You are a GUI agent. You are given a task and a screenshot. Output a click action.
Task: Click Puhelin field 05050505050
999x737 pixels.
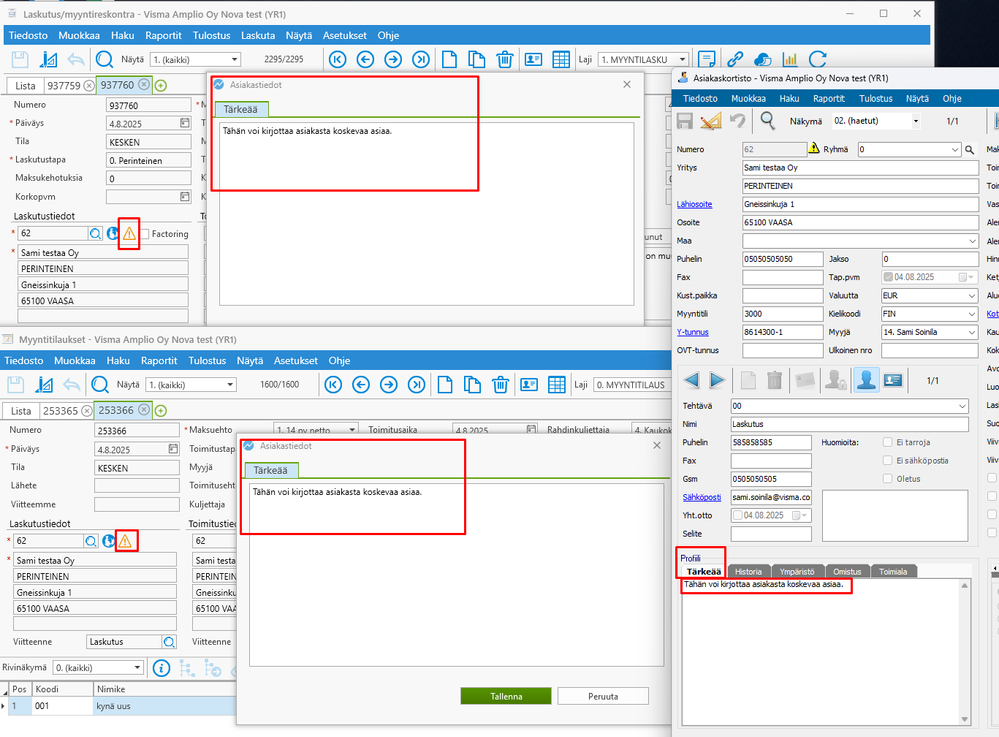[782, 259]
